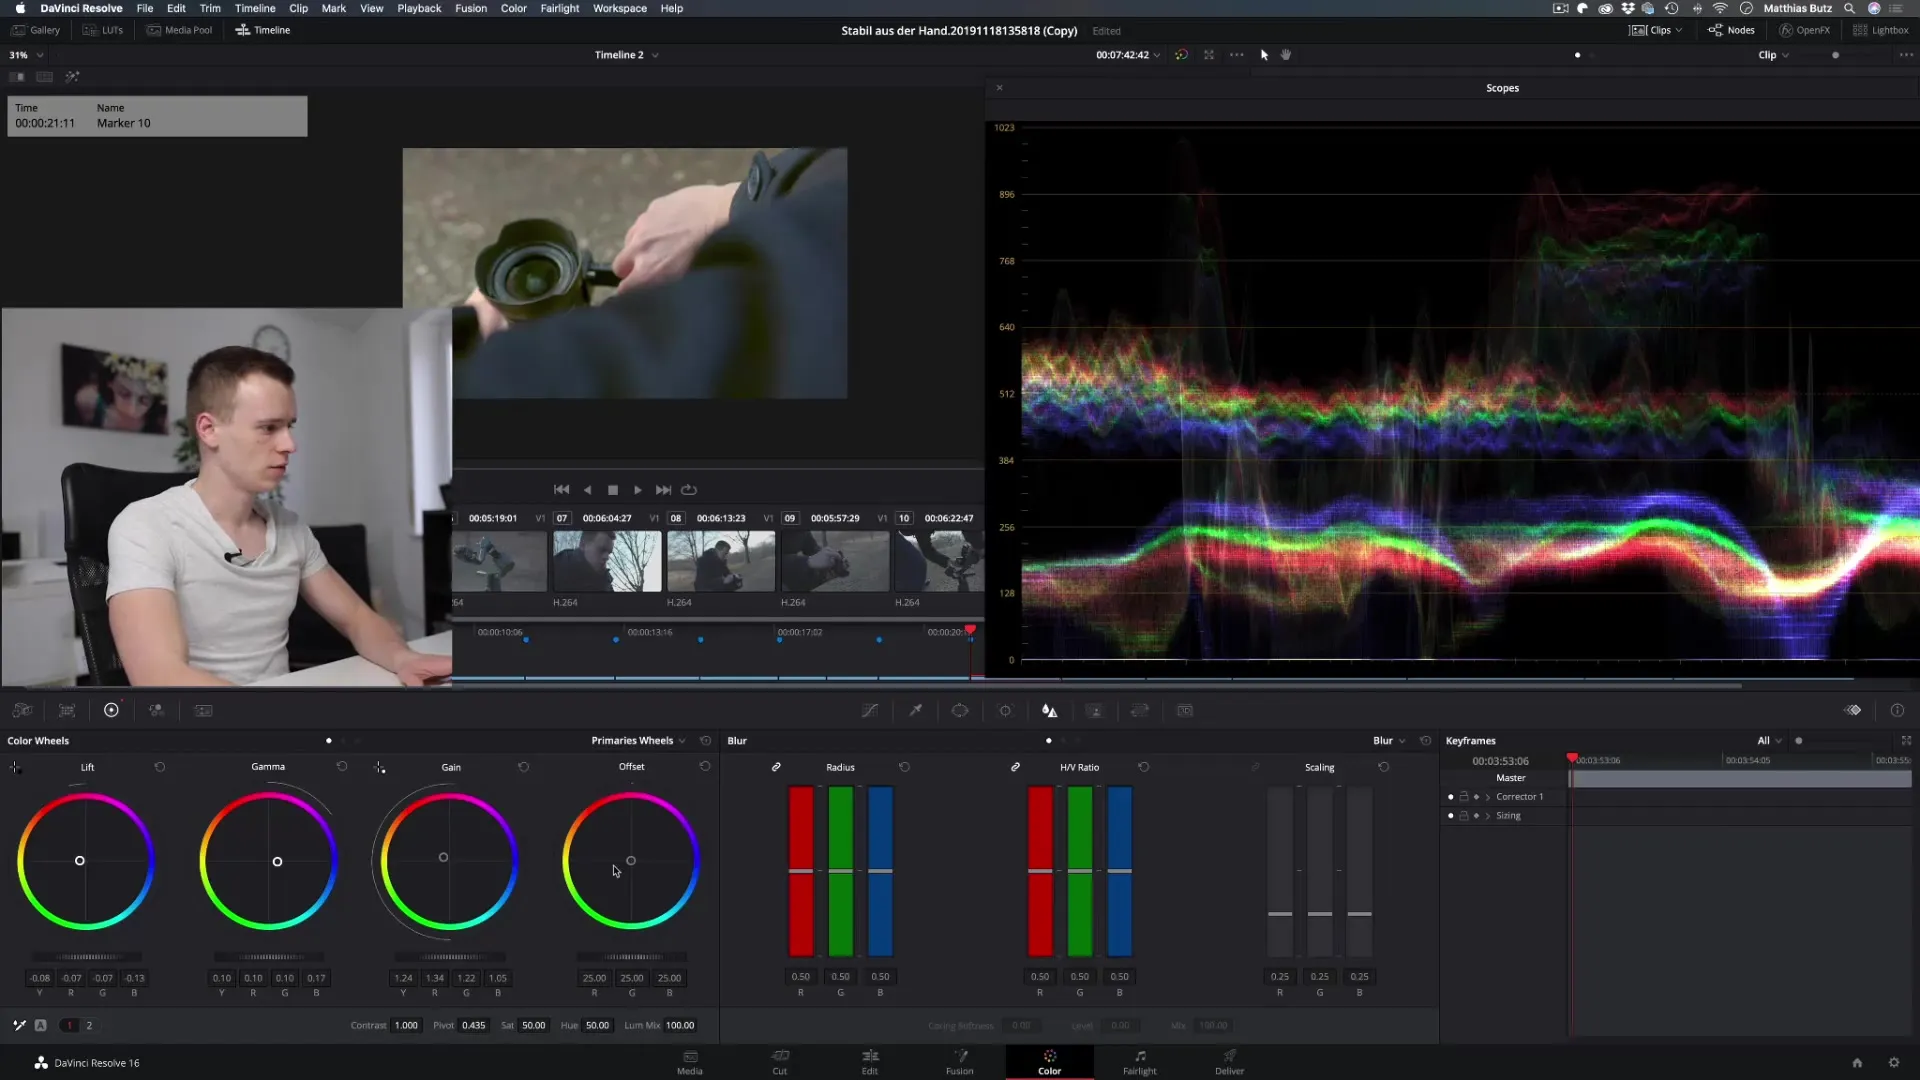The image size is (1920, 1080).
Task: Open the Clips dropdown arrow
Action: click(1679, 30)
